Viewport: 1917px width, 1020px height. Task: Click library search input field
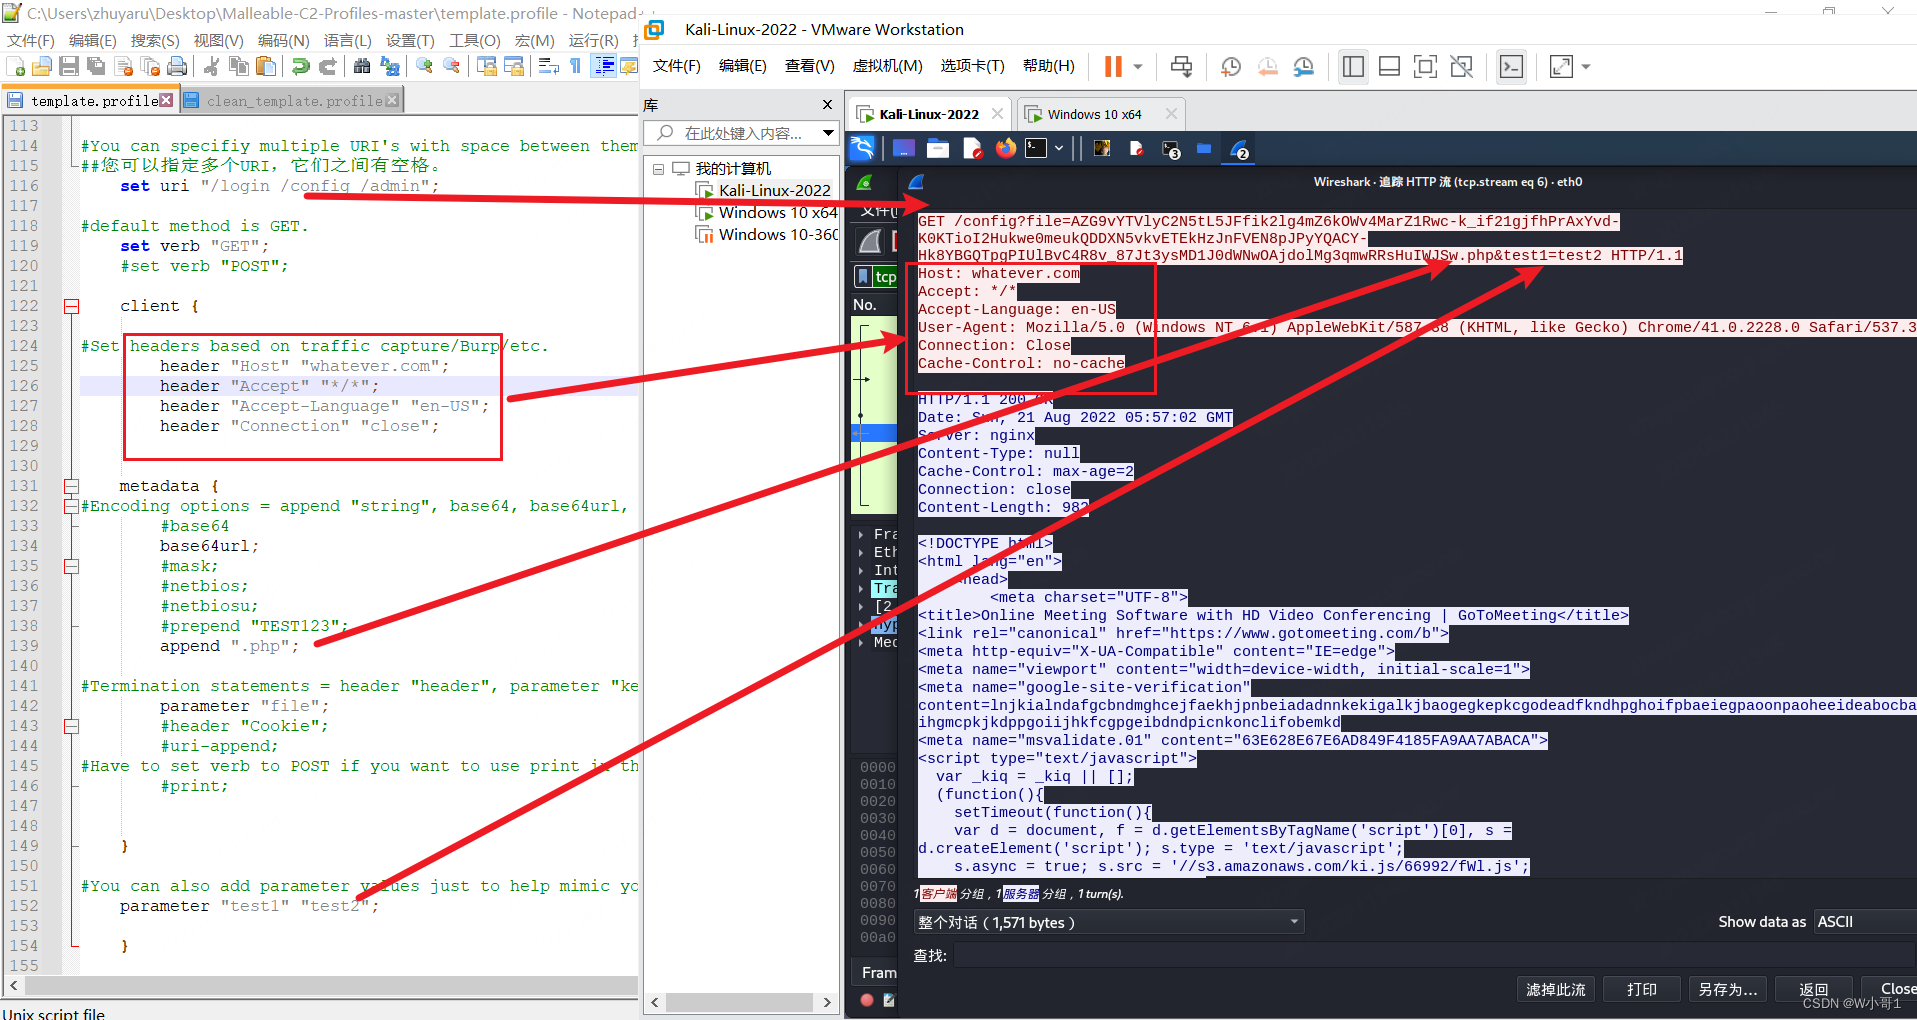(742, 133)
